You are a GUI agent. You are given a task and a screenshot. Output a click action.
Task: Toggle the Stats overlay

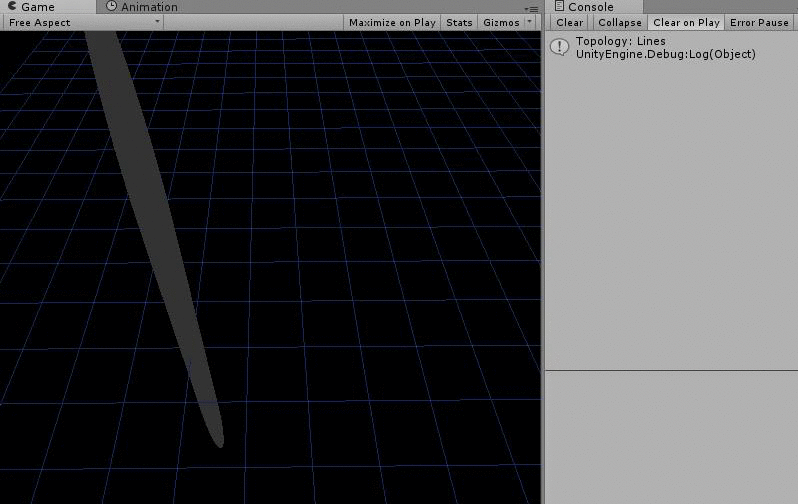coord(459,22)
